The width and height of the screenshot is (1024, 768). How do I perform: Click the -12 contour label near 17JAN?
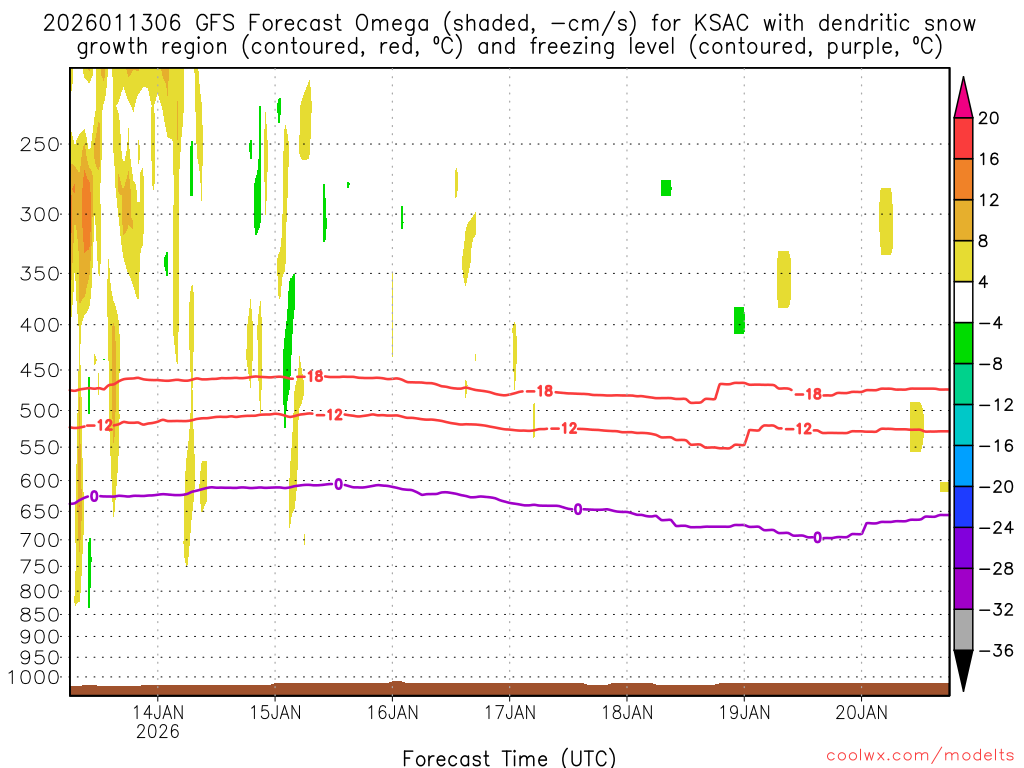pos(564,428)
